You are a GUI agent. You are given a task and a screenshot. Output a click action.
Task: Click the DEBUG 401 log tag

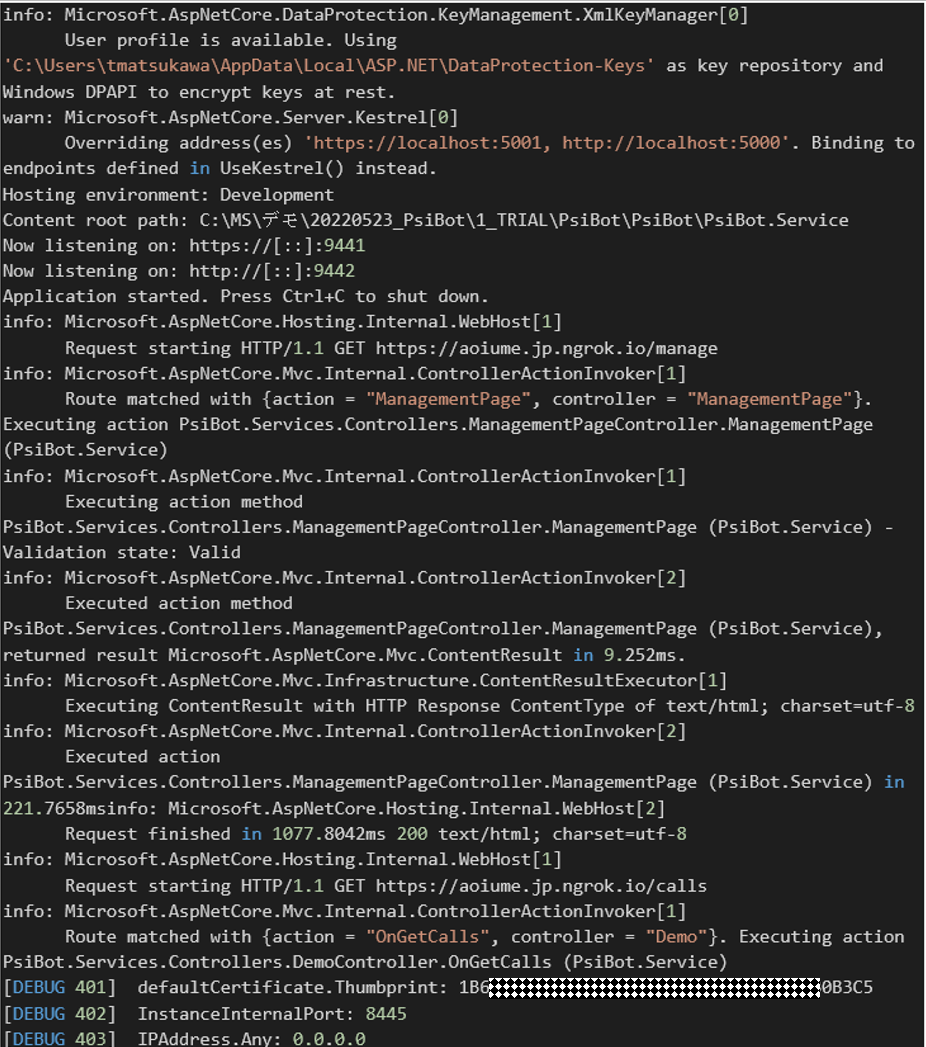(59, 988)
